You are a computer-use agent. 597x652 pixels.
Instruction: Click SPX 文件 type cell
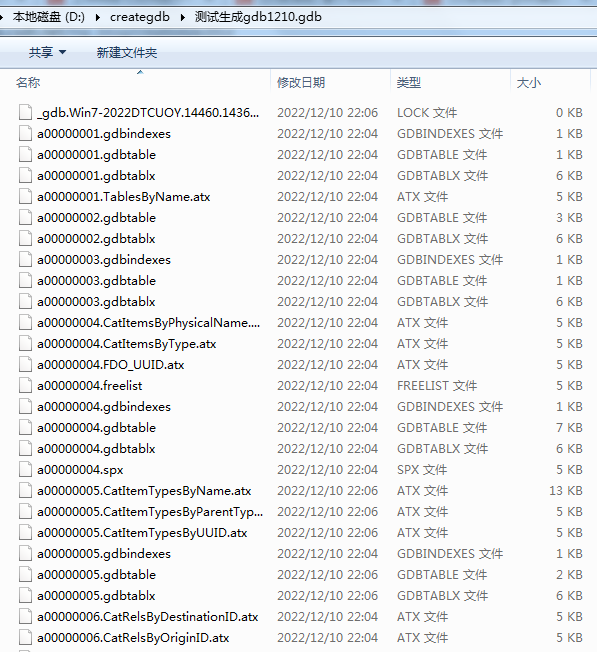[422, 469]
